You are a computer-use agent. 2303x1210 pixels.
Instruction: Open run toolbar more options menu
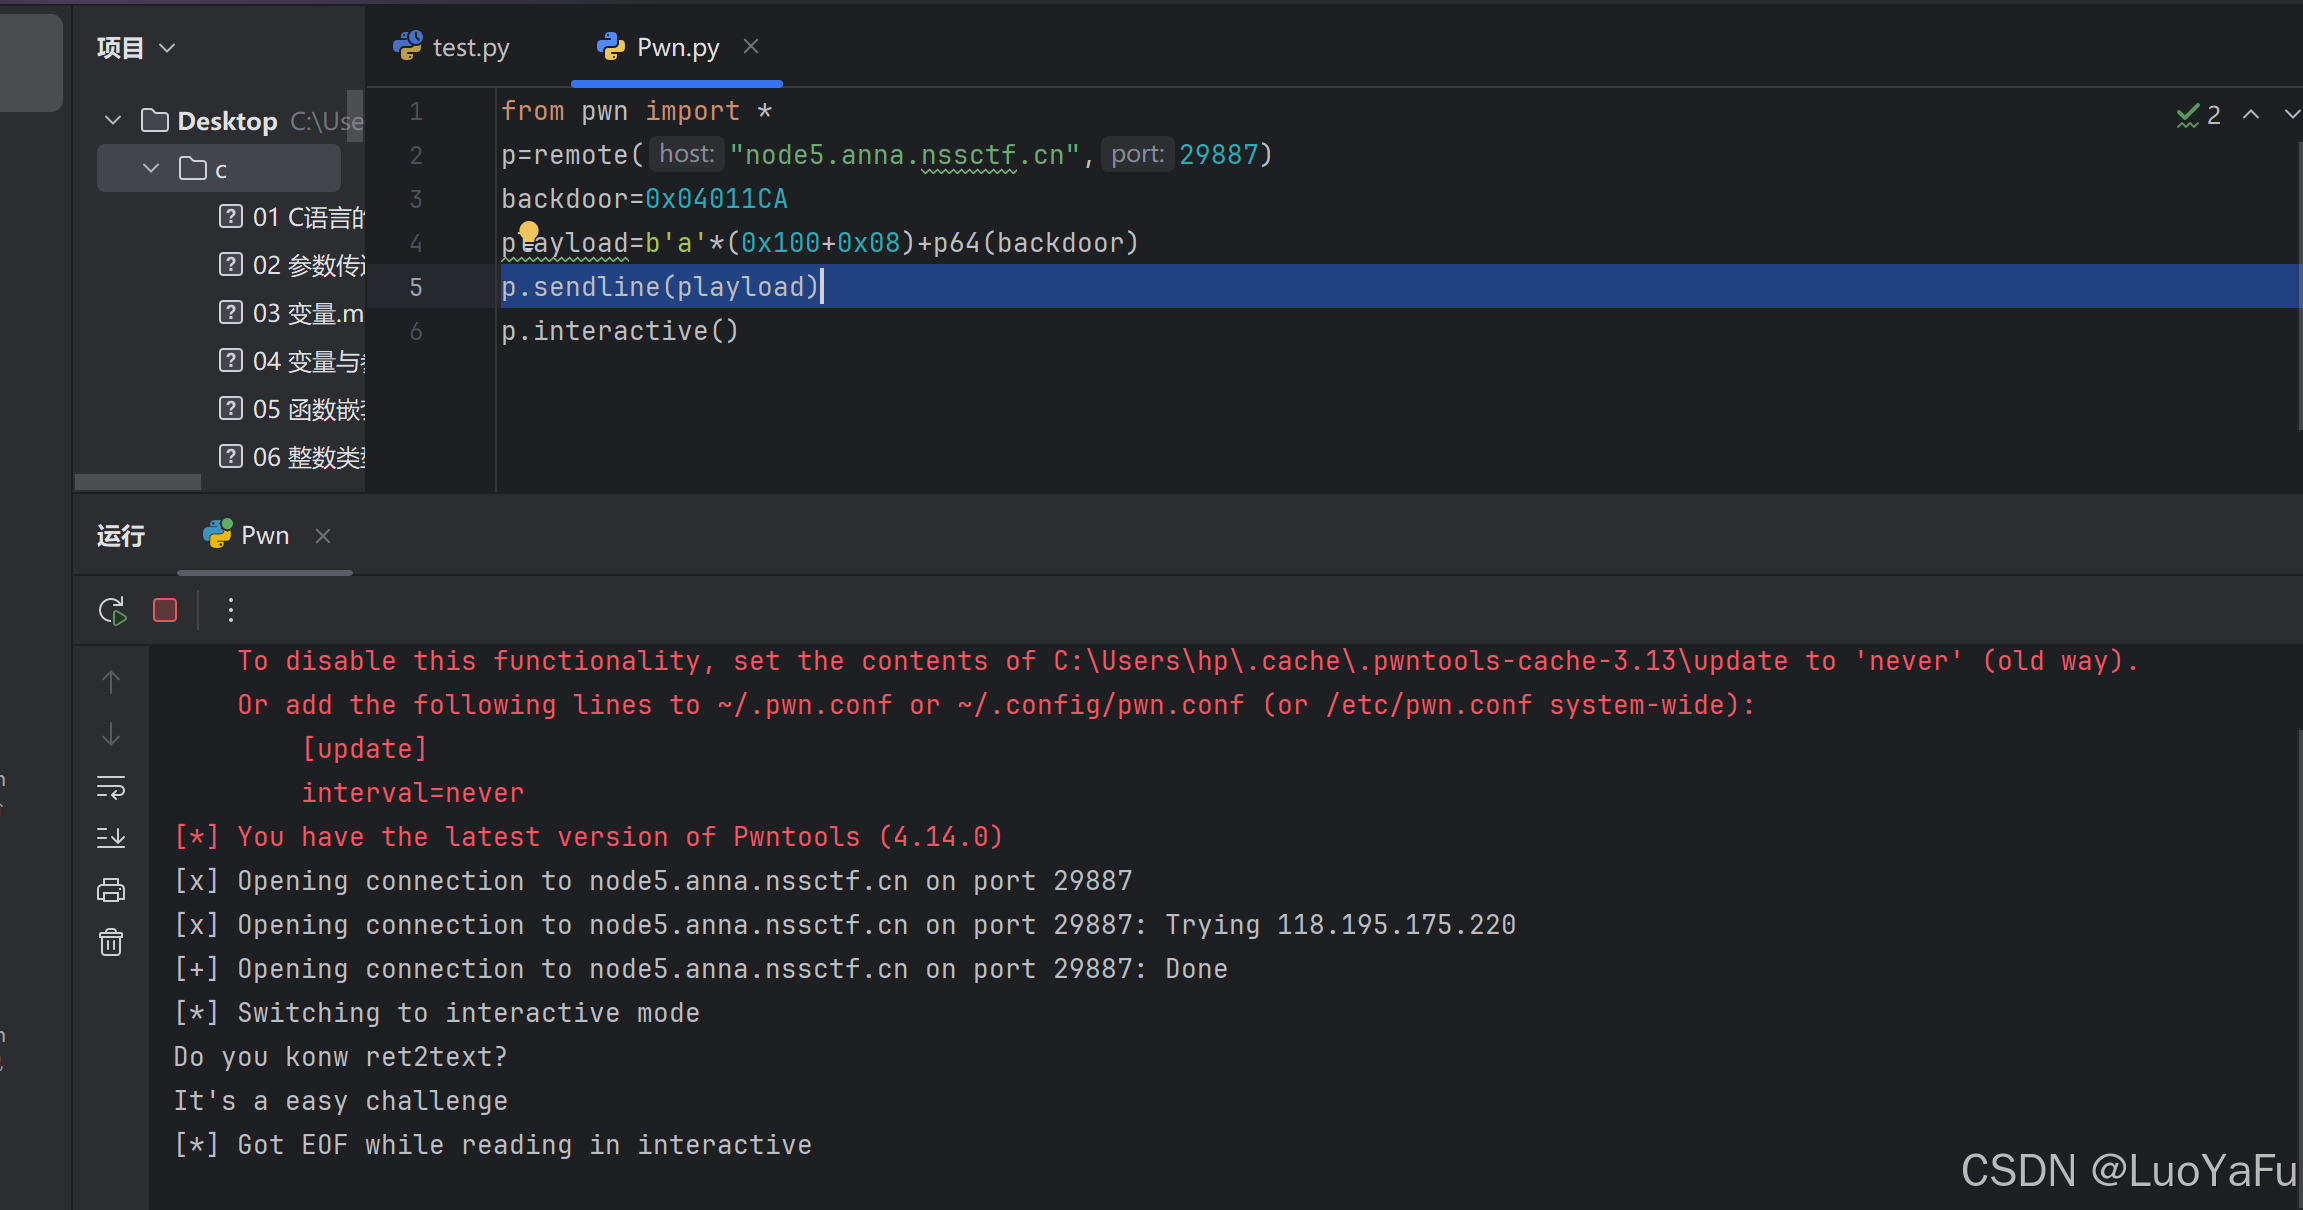[x=231, y=610]
